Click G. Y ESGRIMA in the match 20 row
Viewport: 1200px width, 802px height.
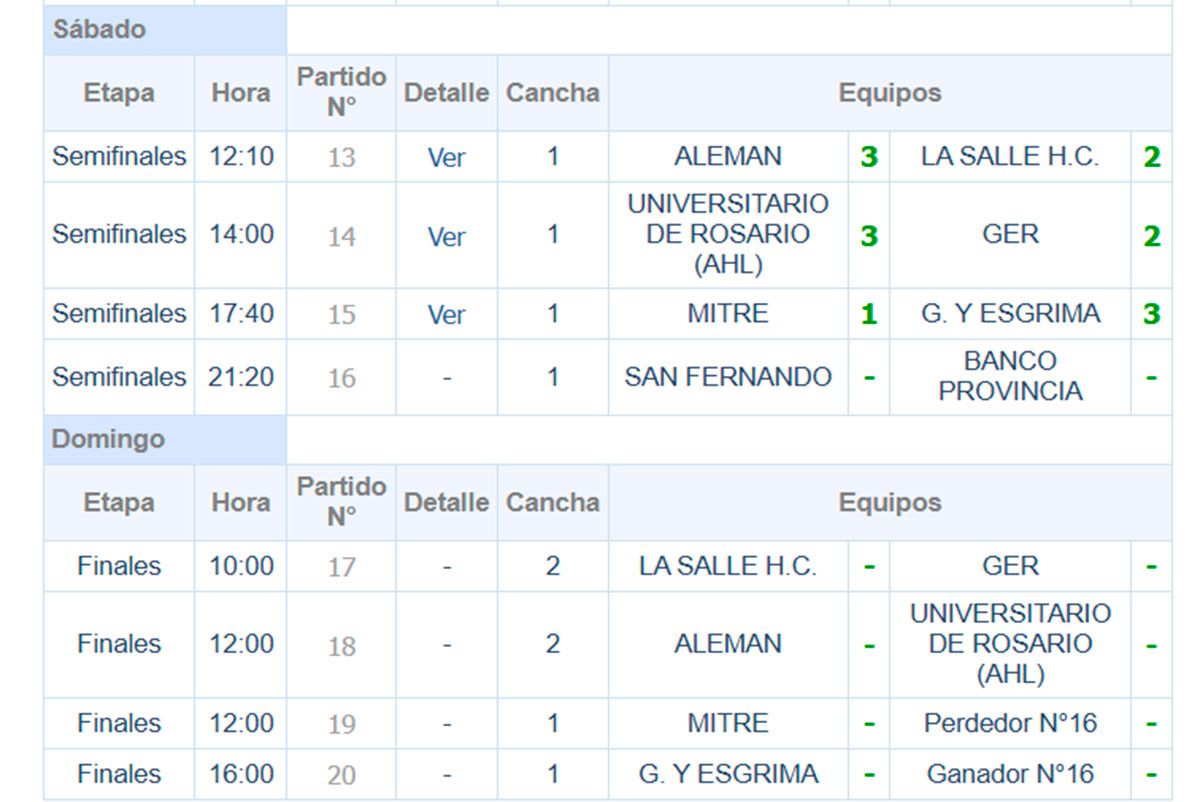tap(728, 774)
